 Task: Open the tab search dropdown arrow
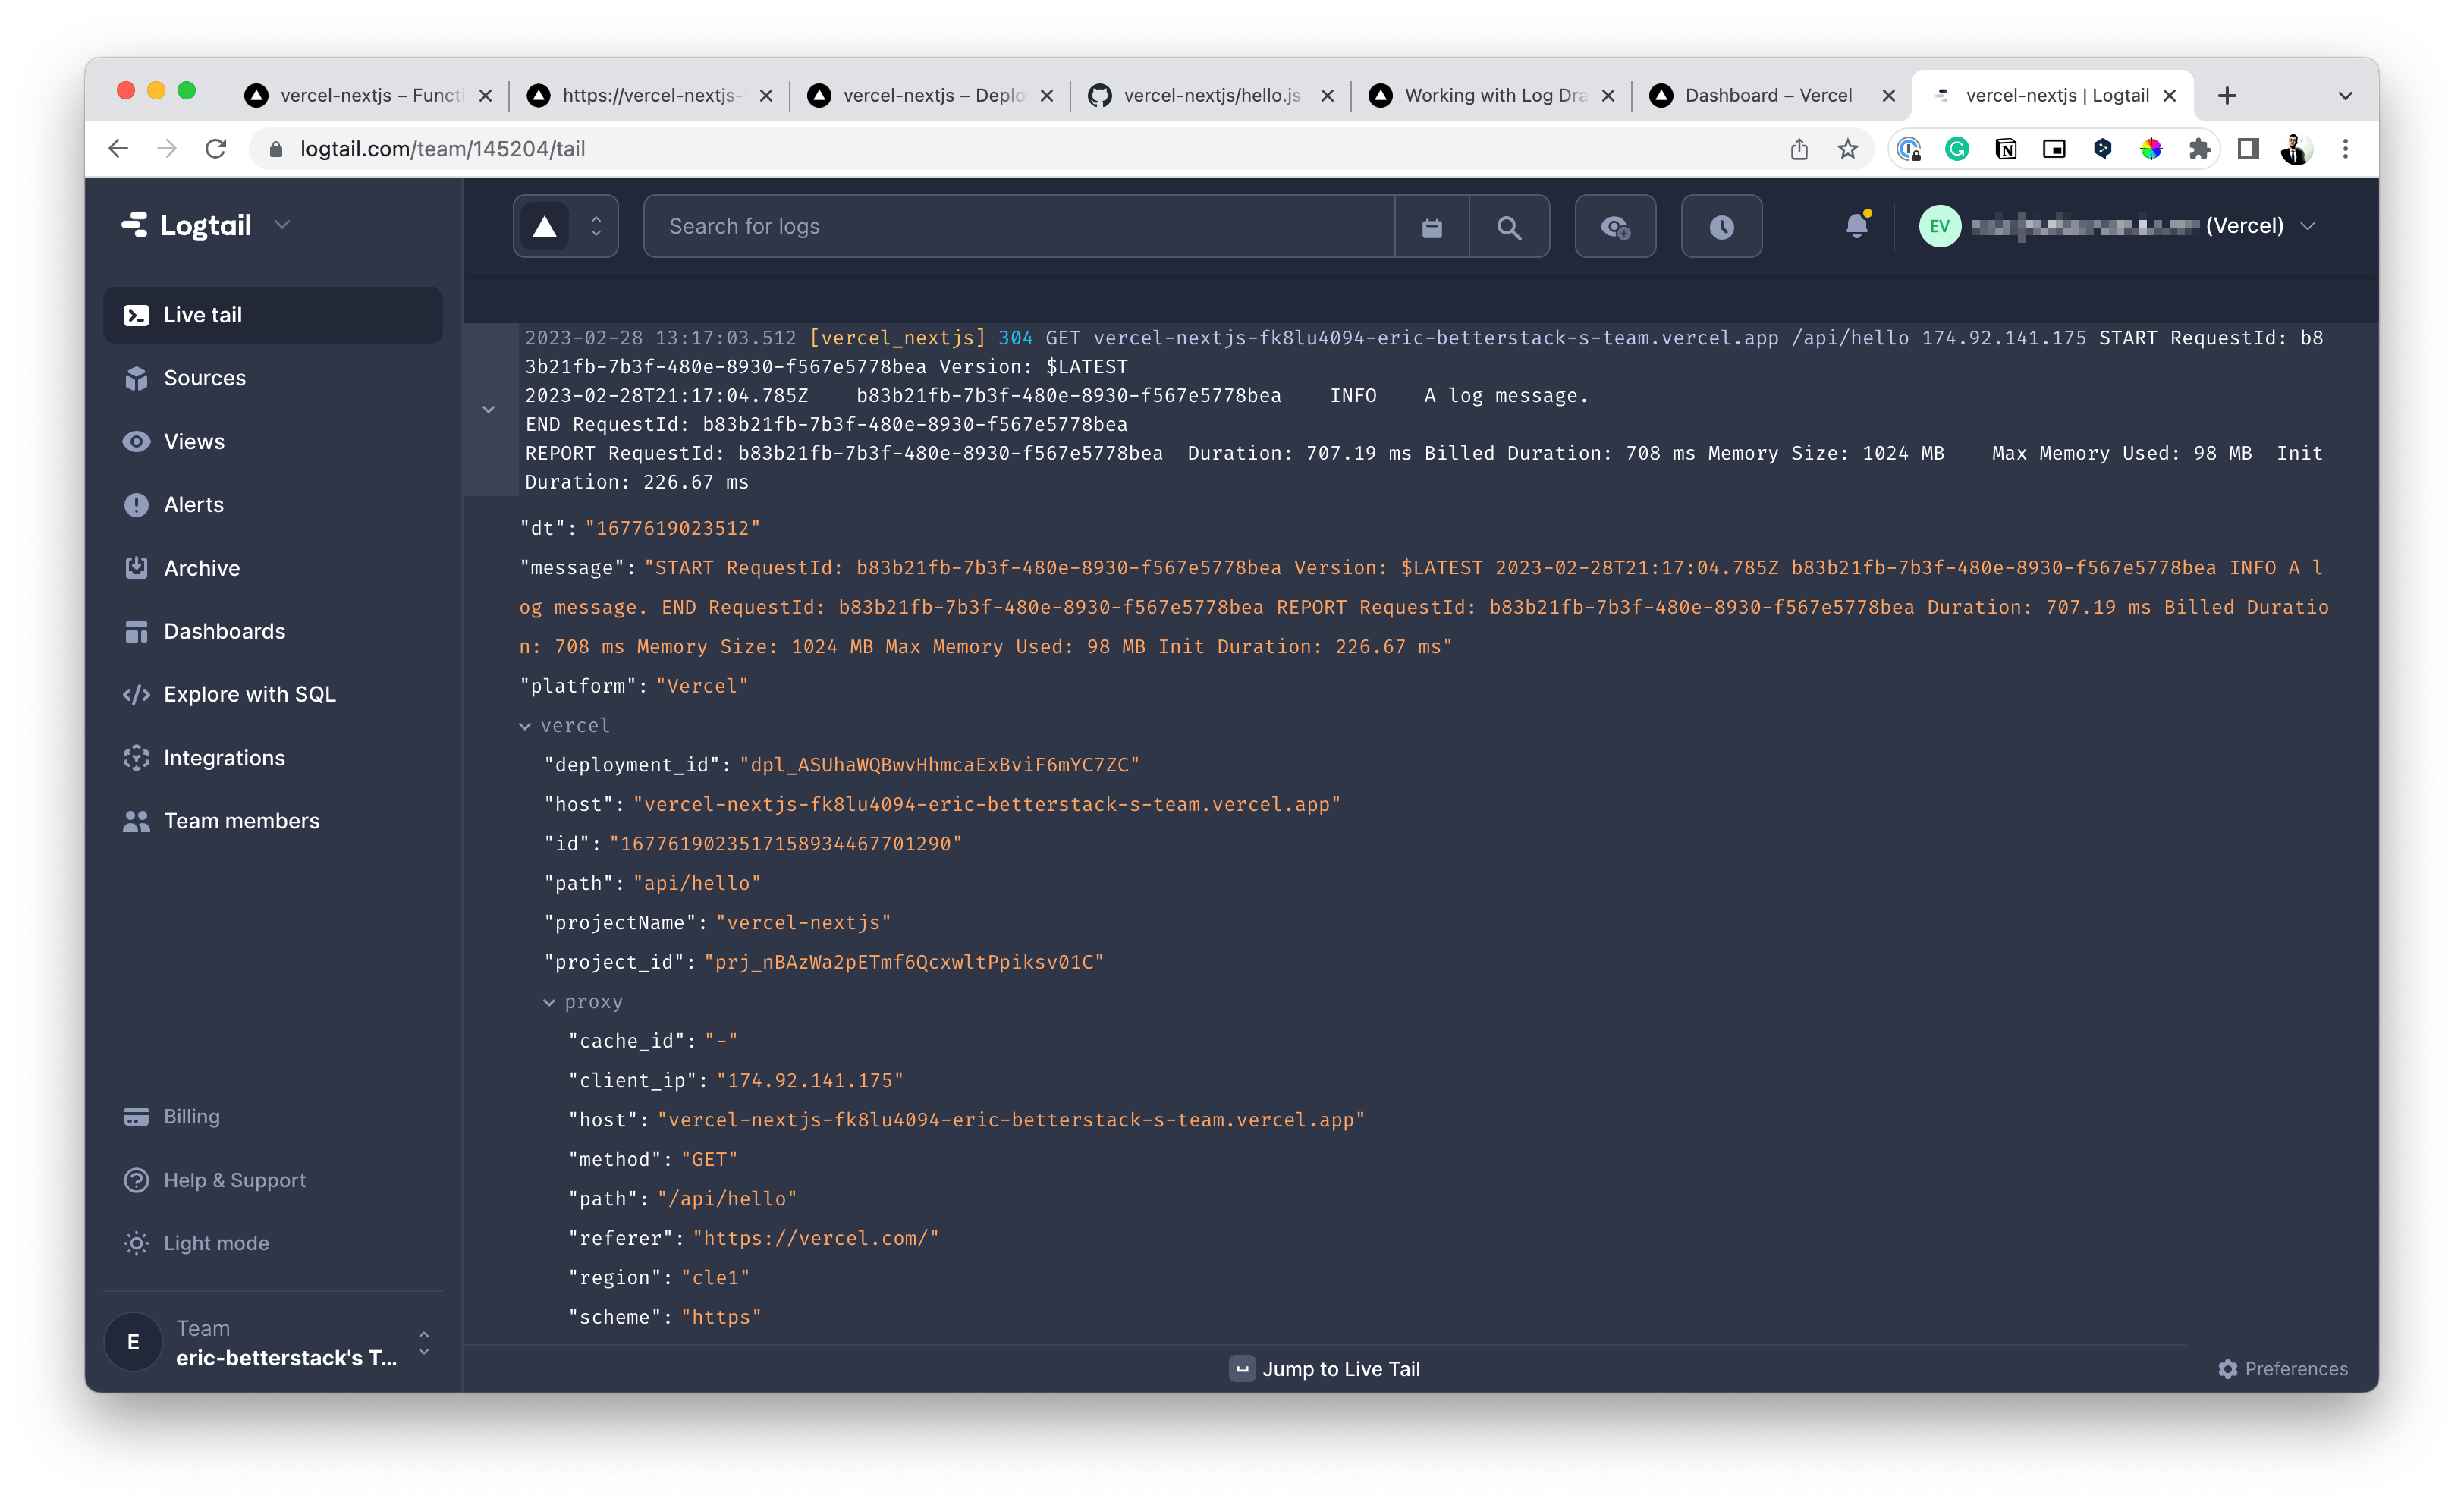coord(2345,96)
